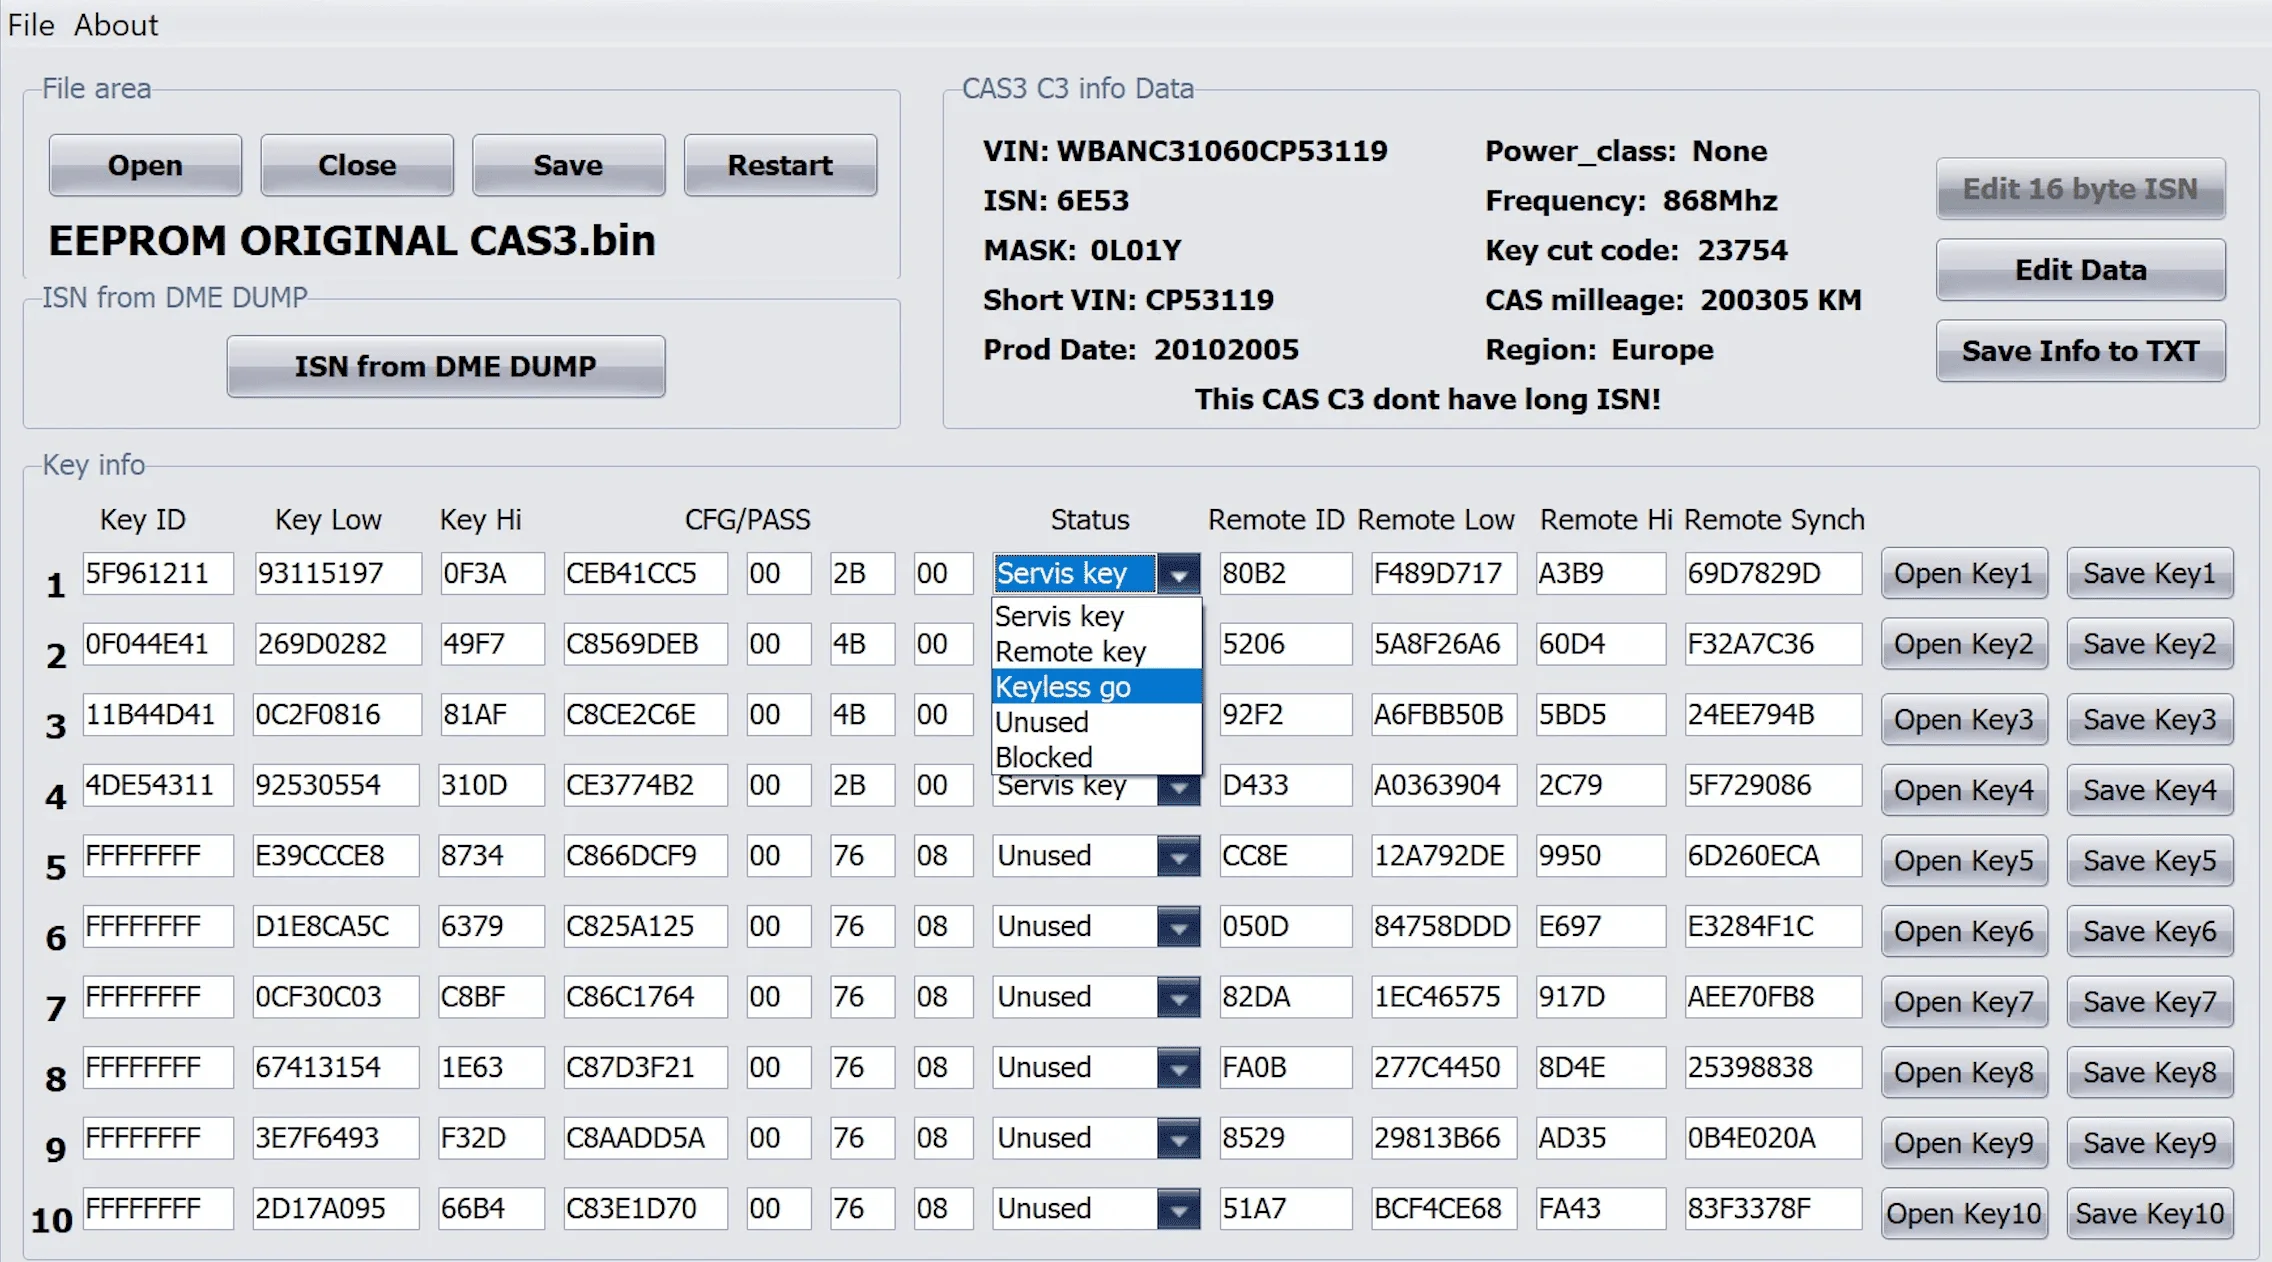Click Remote ID field 51A7
Screen dimensions: 2272x1262
tap(1285, 1209)
